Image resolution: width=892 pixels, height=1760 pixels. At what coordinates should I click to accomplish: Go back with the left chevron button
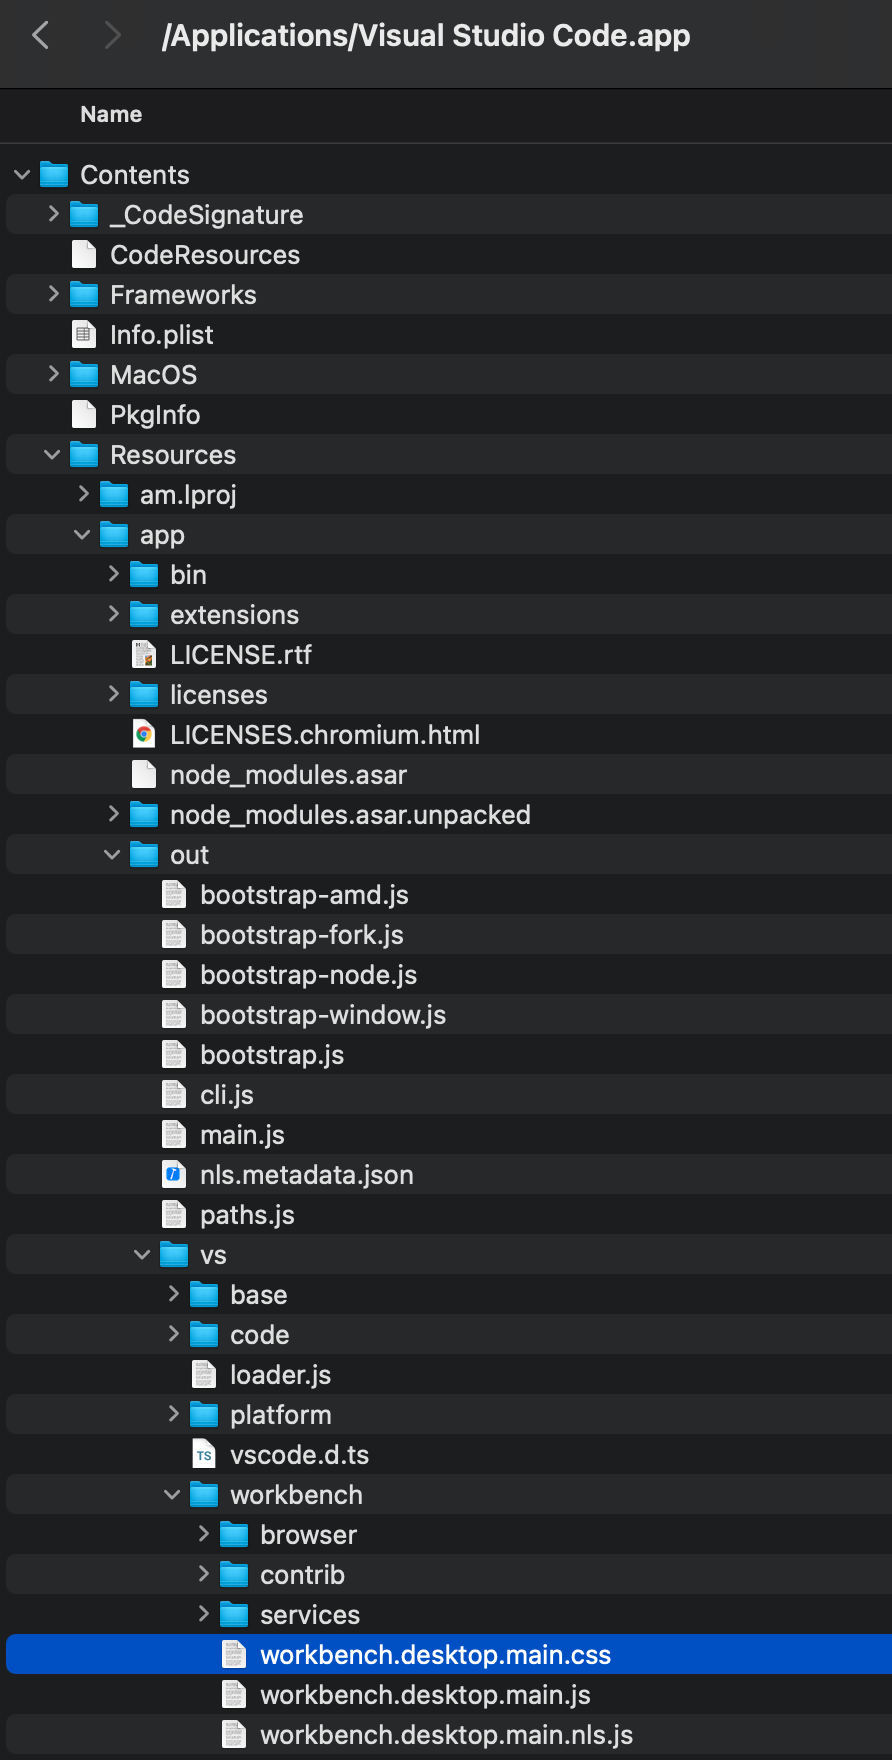pyautogui.click(x=41, y=36)
